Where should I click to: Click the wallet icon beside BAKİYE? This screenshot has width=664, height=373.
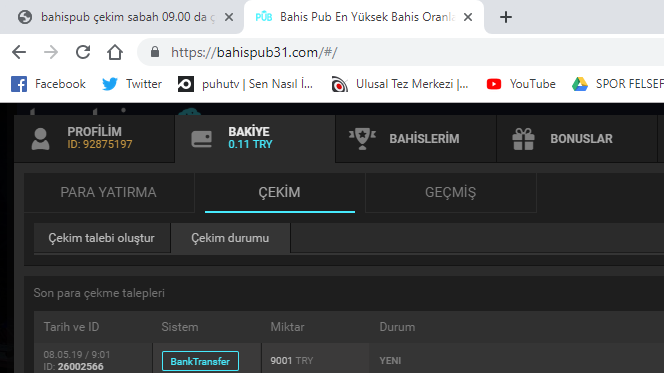(x=202, y=139)
